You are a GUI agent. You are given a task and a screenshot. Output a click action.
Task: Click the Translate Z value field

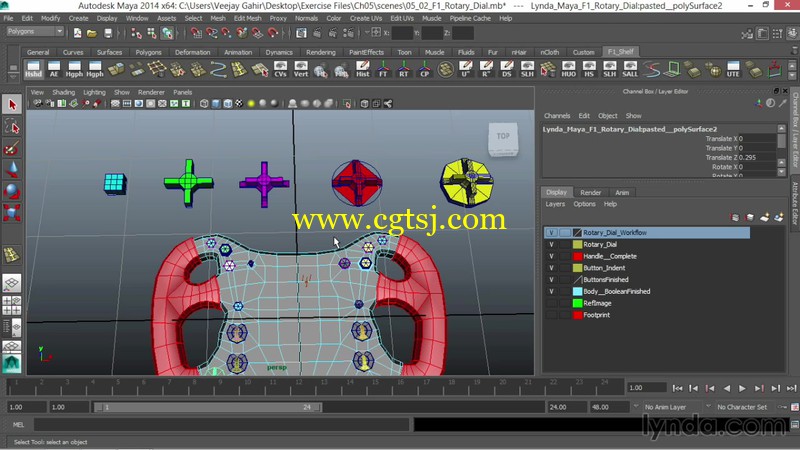(x=757, y=157)
